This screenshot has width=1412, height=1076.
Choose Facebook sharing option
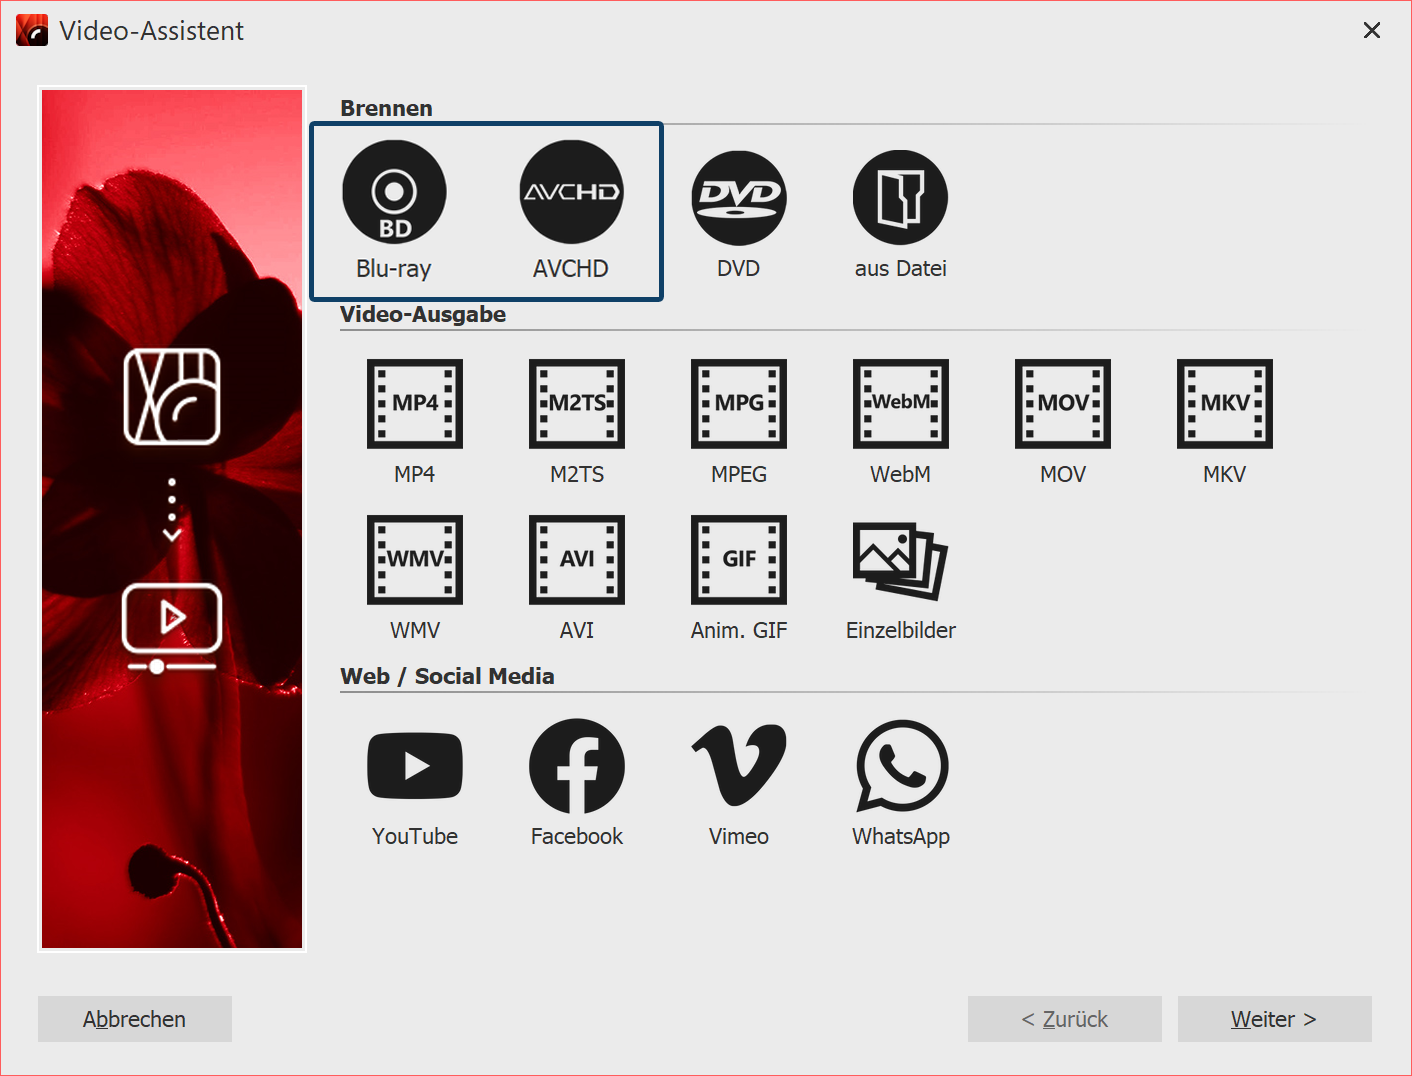(576, 765)
